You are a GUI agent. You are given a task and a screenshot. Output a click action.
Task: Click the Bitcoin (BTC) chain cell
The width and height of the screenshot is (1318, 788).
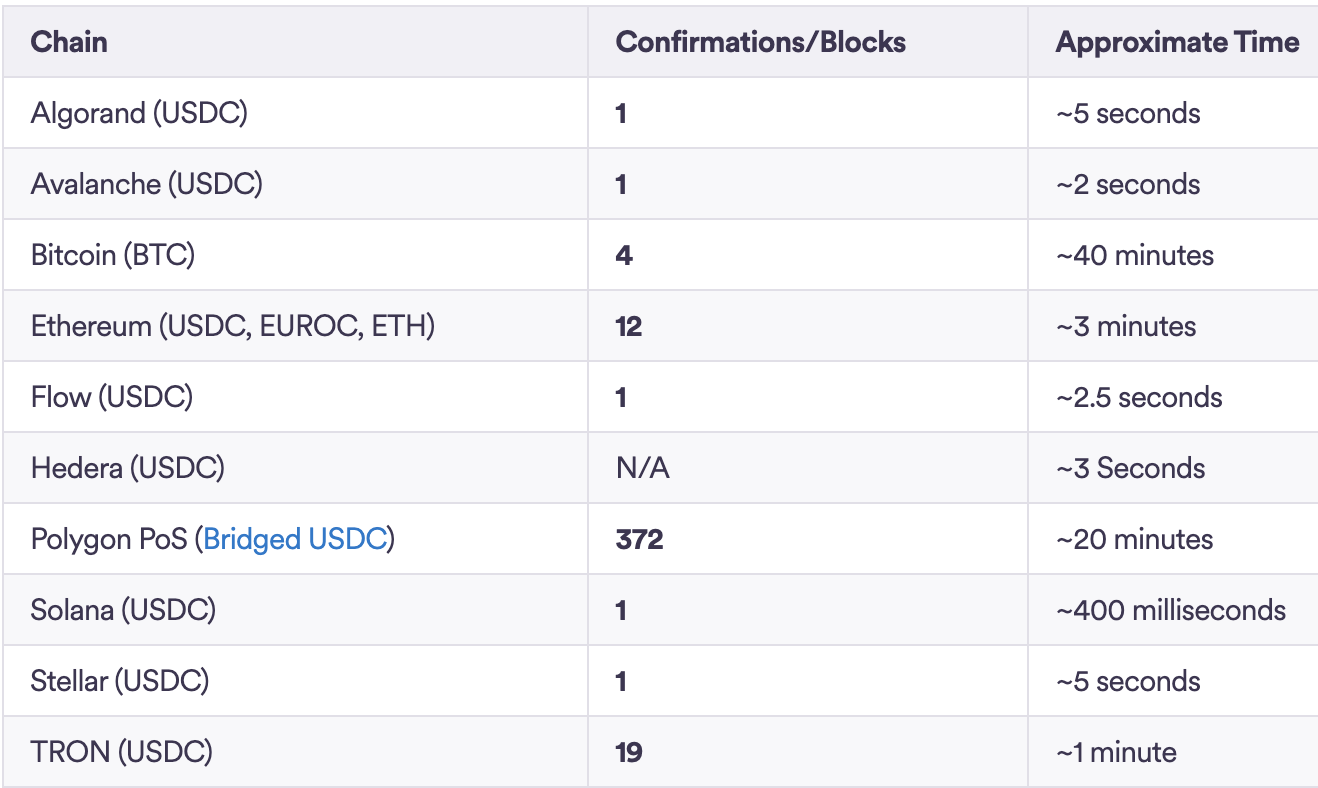pos(113,255)
